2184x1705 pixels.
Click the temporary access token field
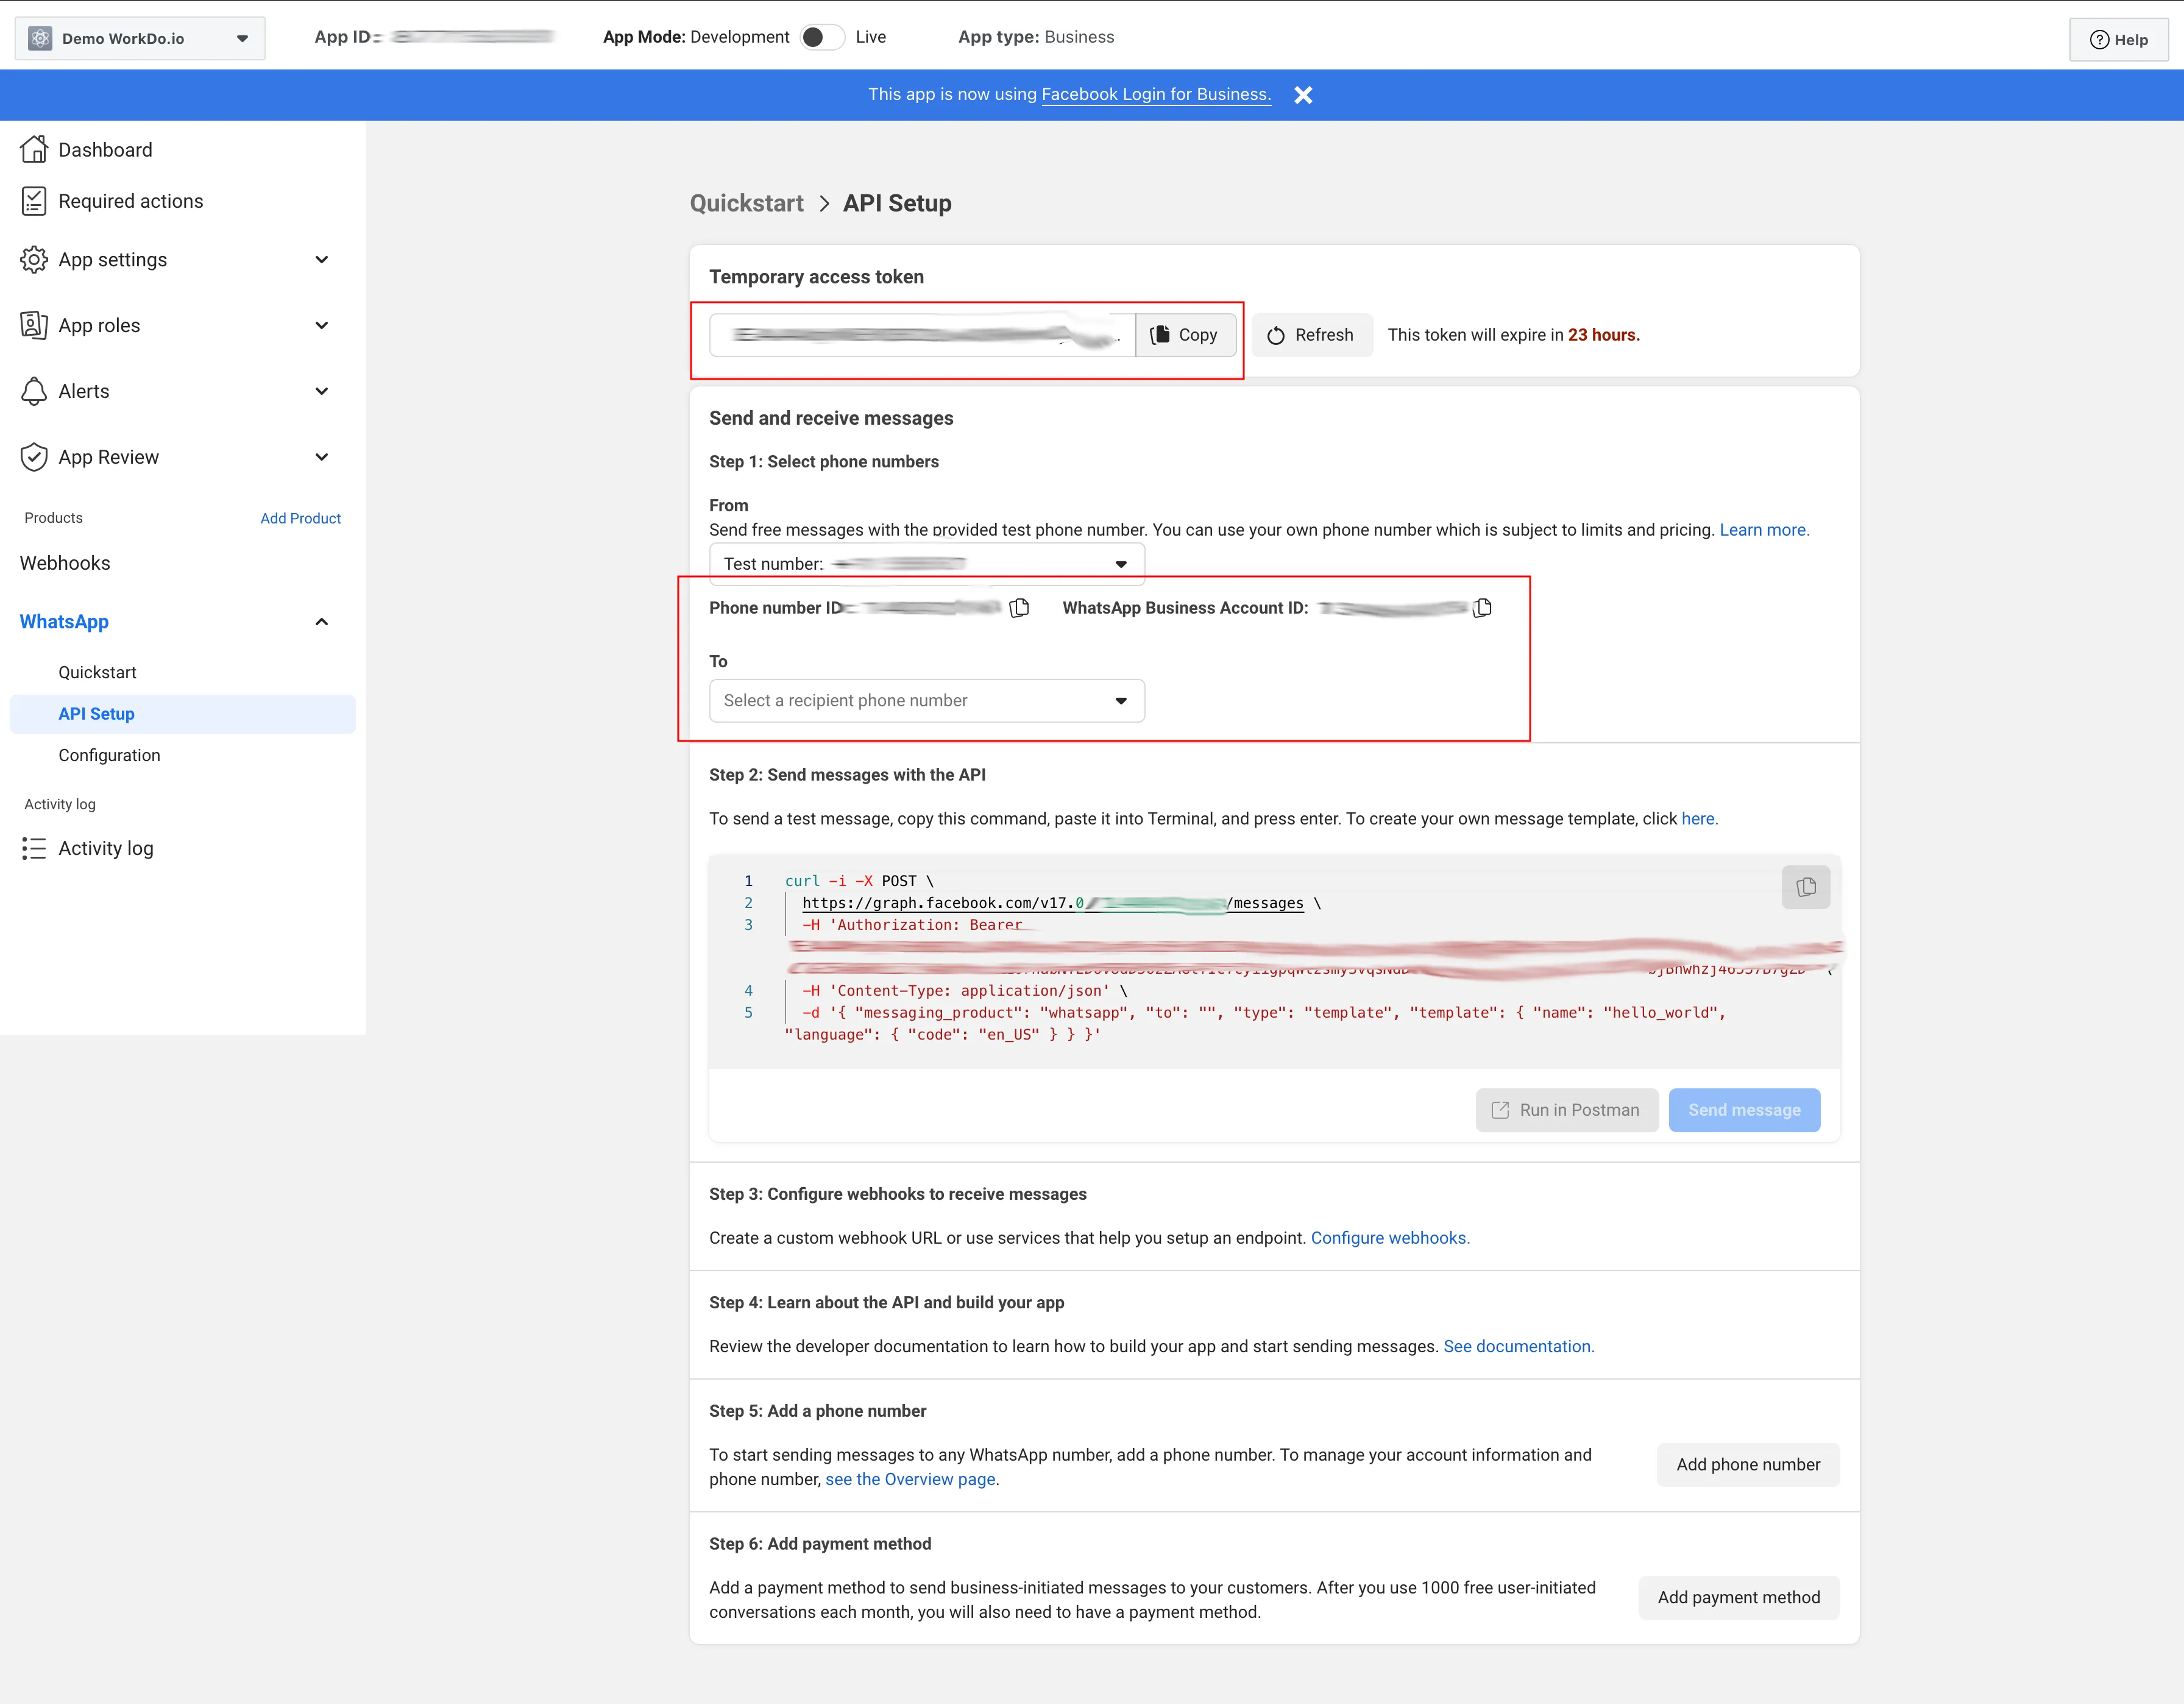(x=921, y=335)
